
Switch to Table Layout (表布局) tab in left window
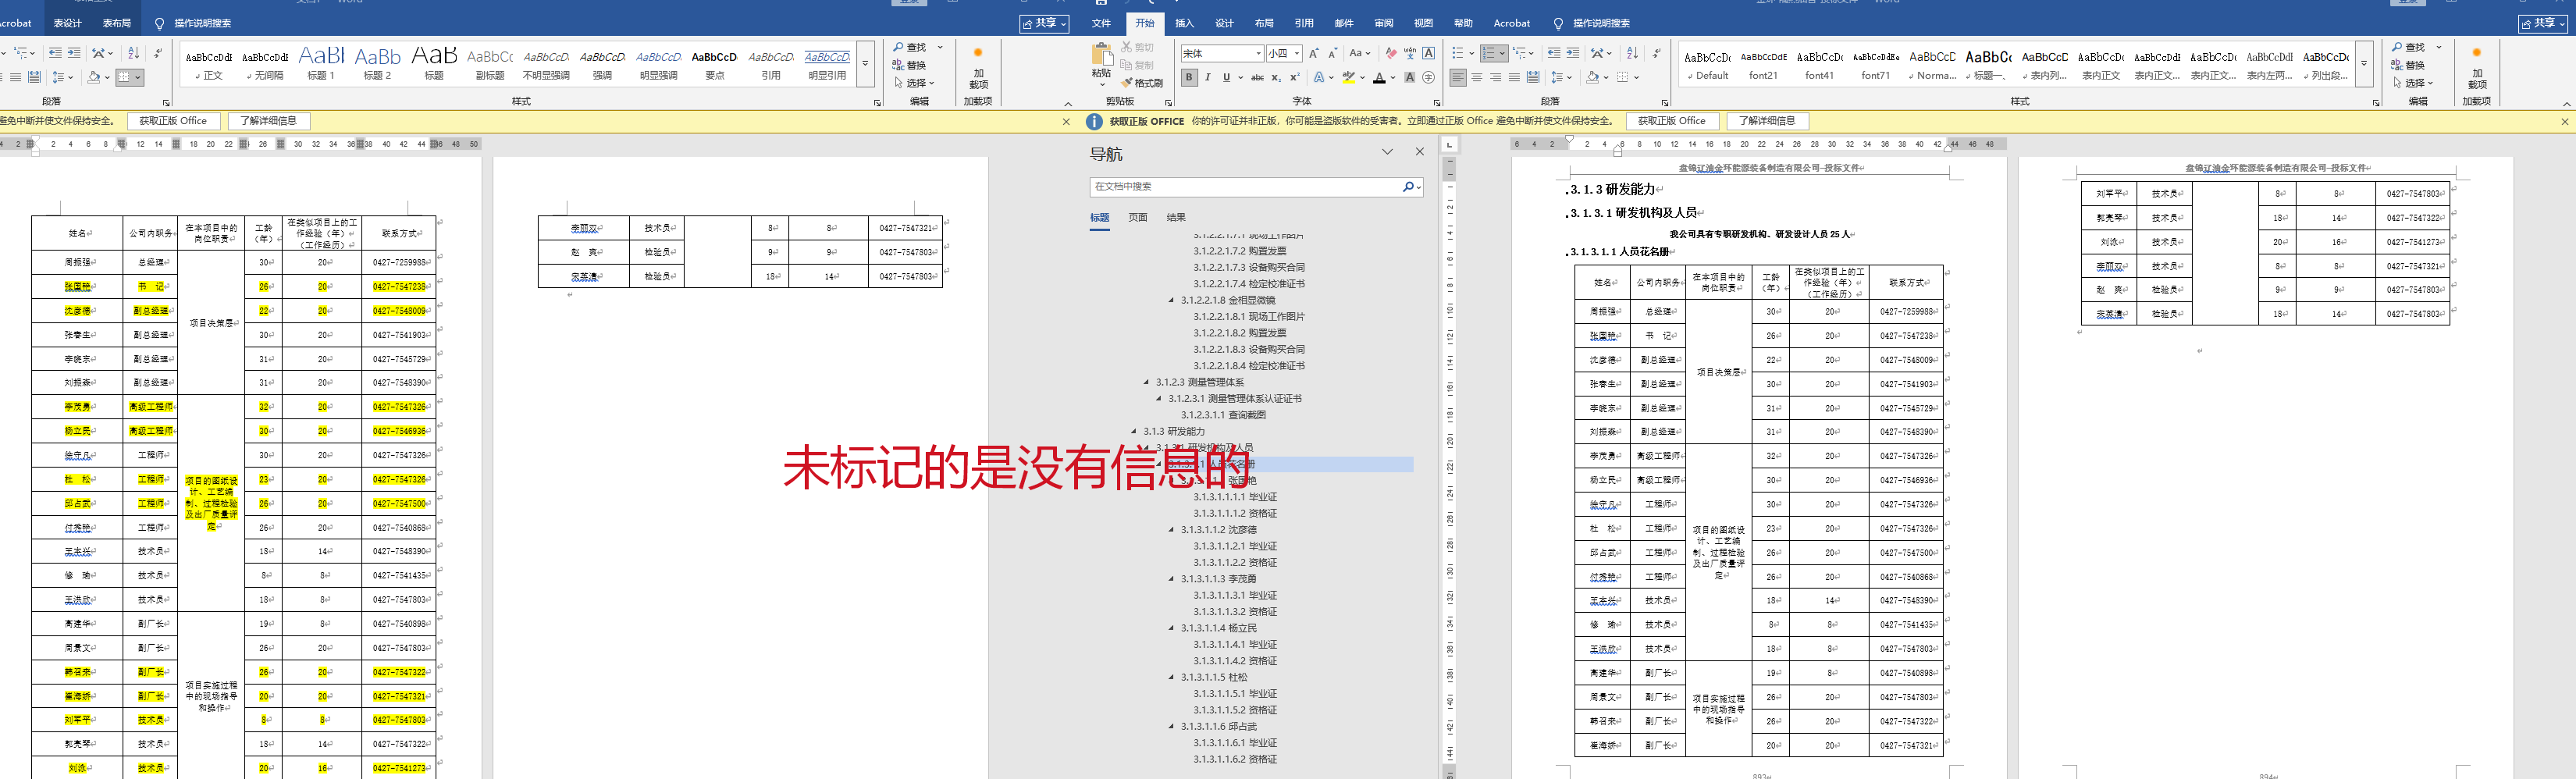(x=116, y=23)
